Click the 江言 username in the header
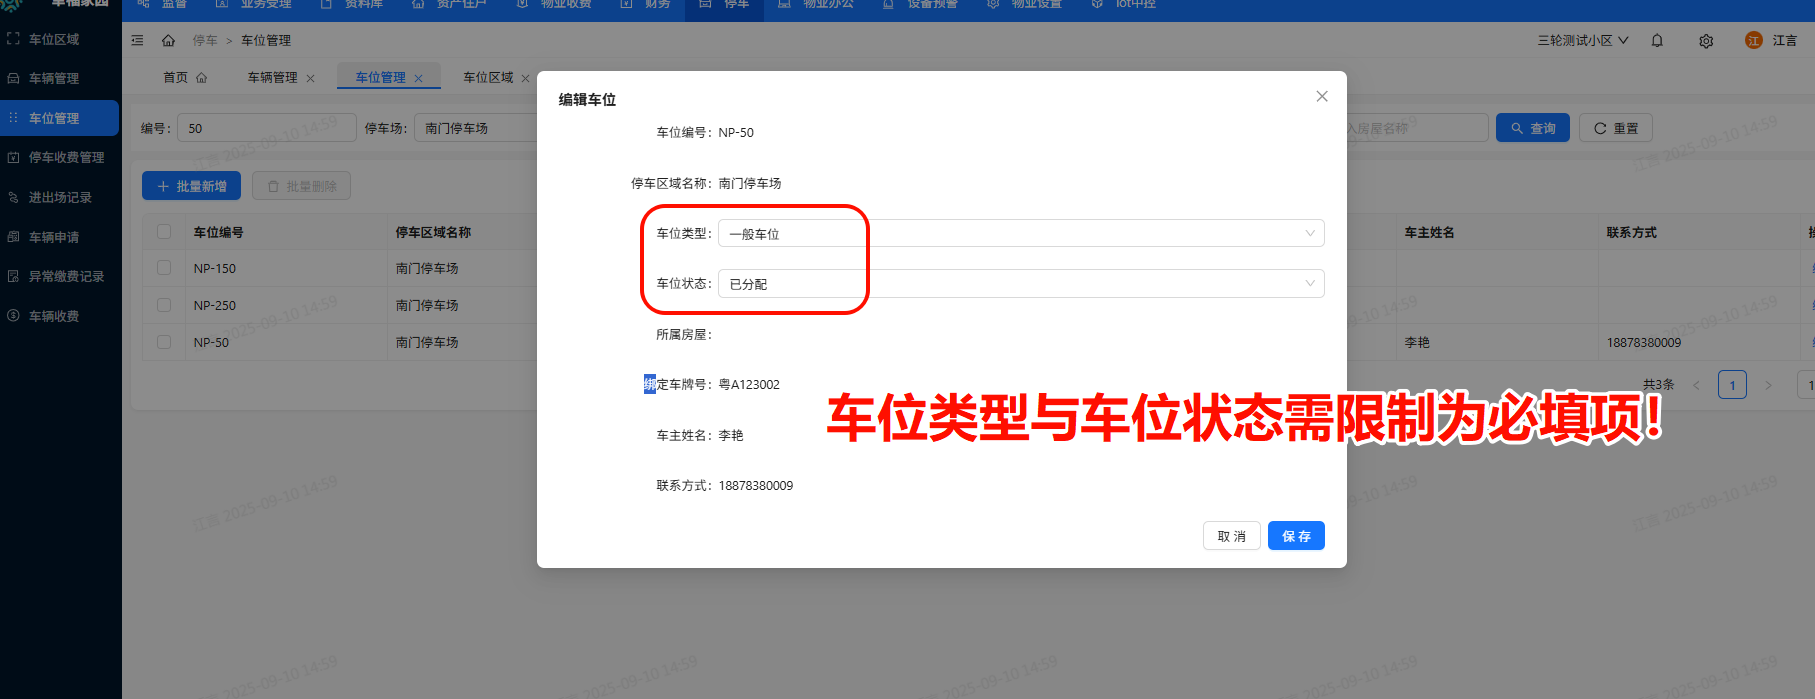 1785,40
